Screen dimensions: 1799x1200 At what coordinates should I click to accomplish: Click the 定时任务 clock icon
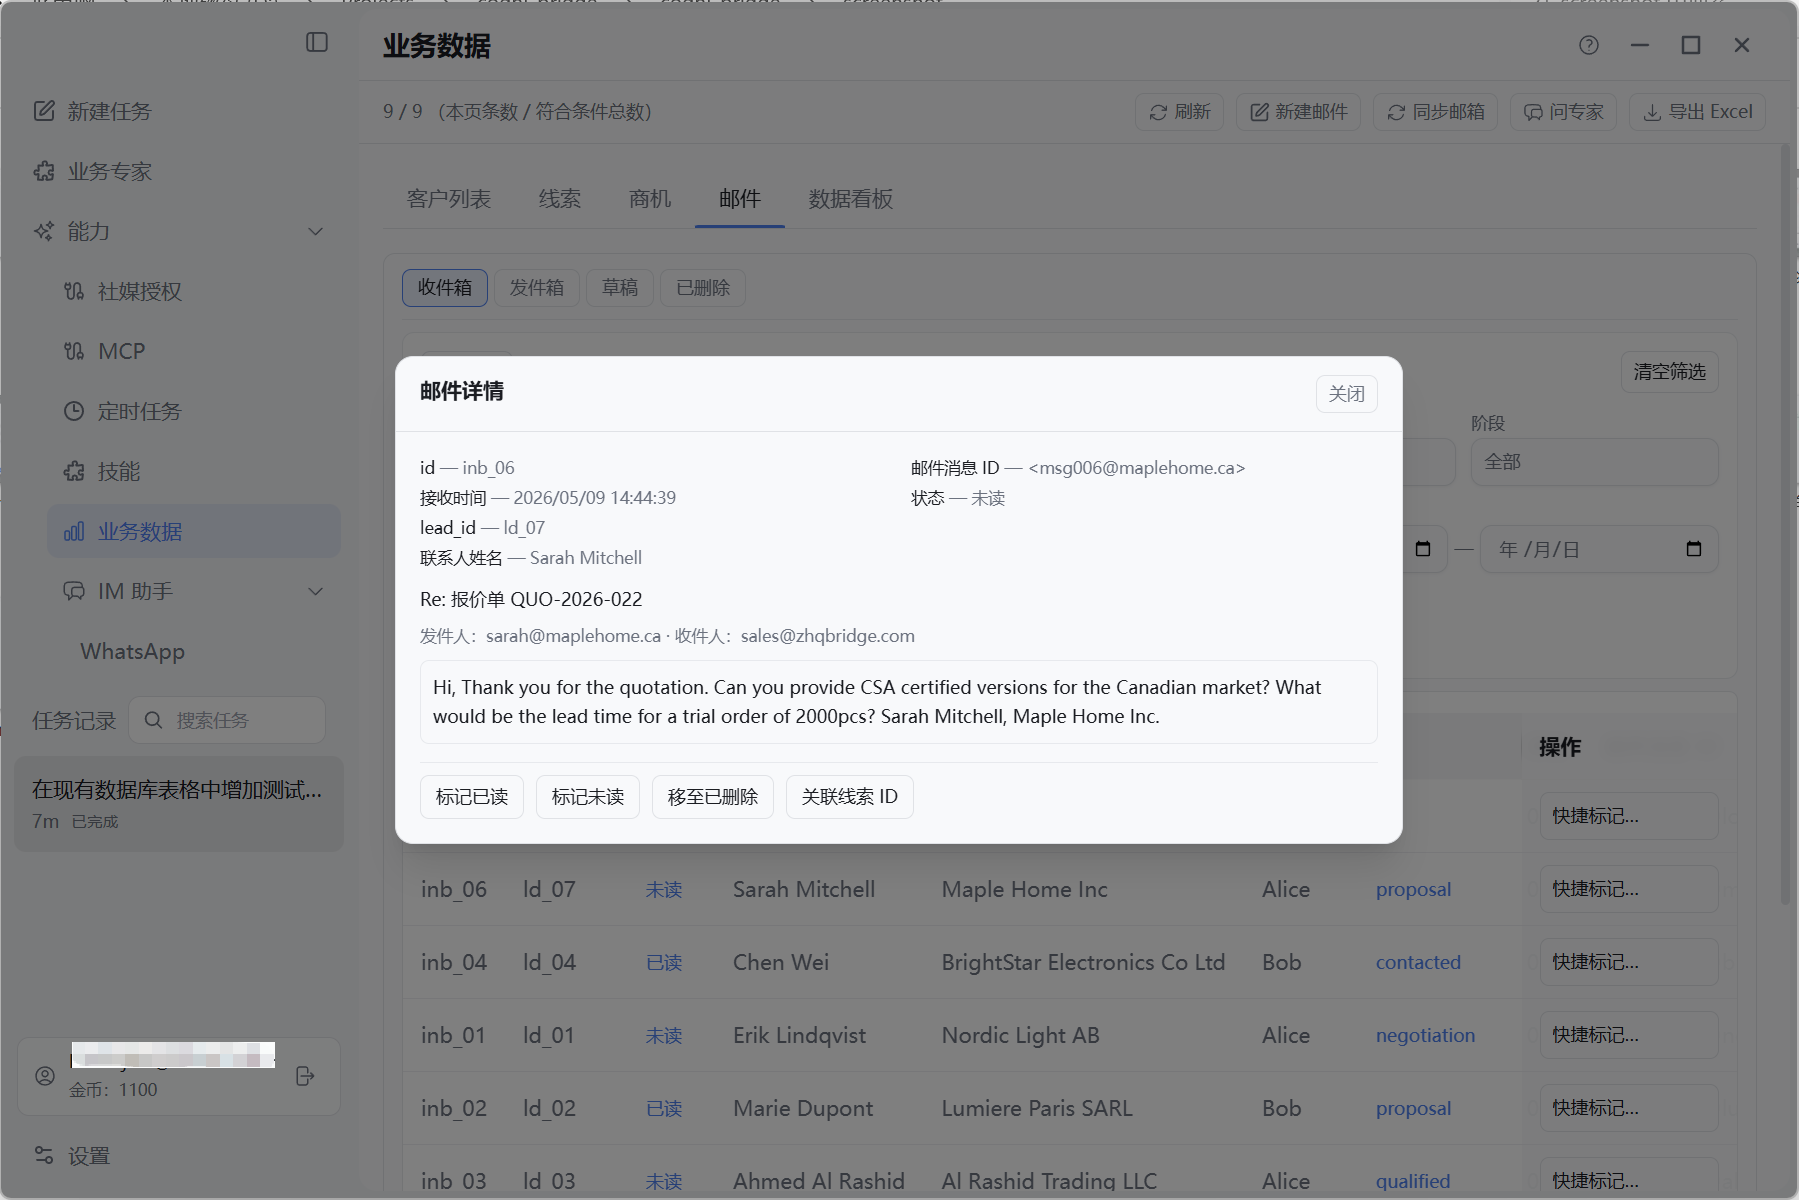[x=74, y=411]
